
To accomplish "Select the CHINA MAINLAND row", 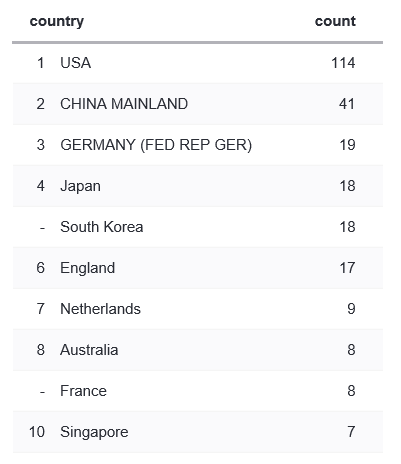I will point(198,104).
